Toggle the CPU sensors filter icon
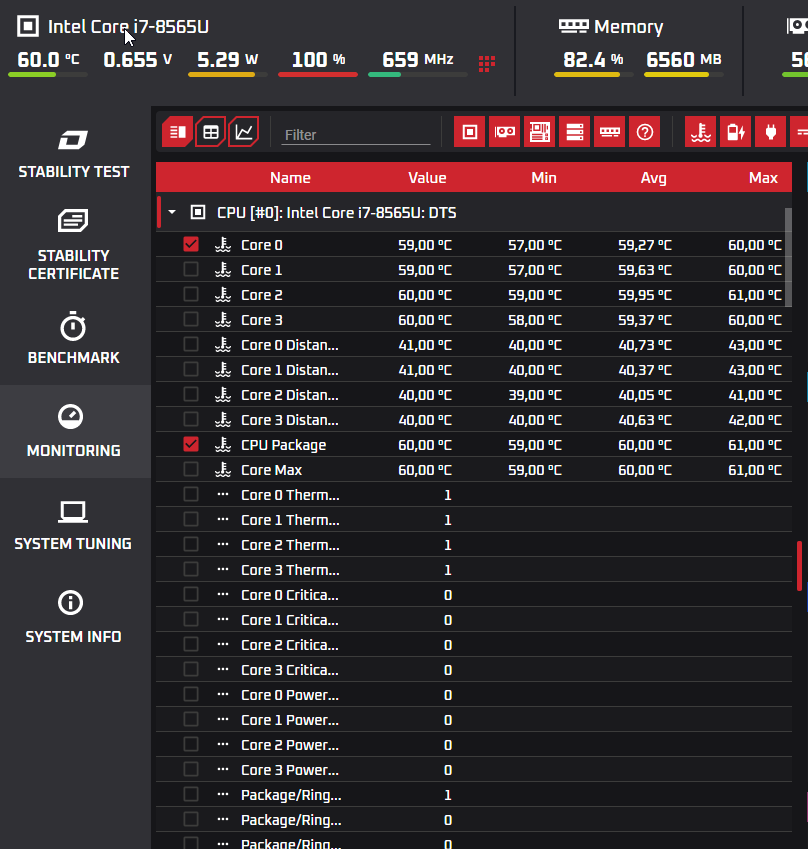Screen dimensions: 808x849 [x=470, y=132]
